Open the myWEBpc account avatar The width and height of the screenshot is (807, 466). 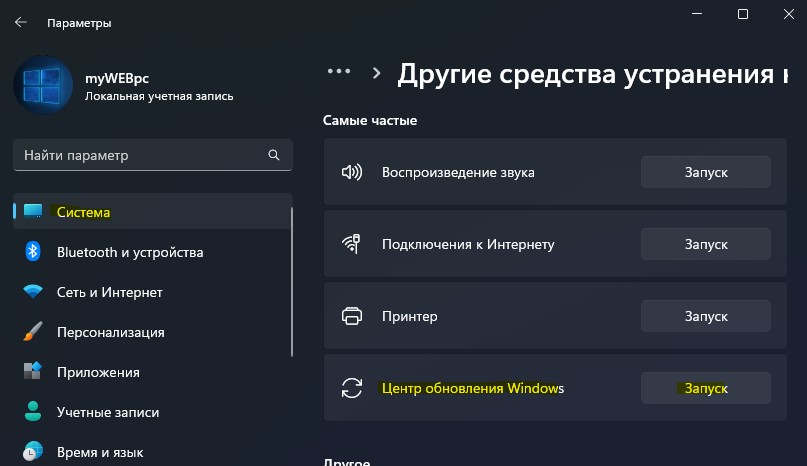click(43, 85)
